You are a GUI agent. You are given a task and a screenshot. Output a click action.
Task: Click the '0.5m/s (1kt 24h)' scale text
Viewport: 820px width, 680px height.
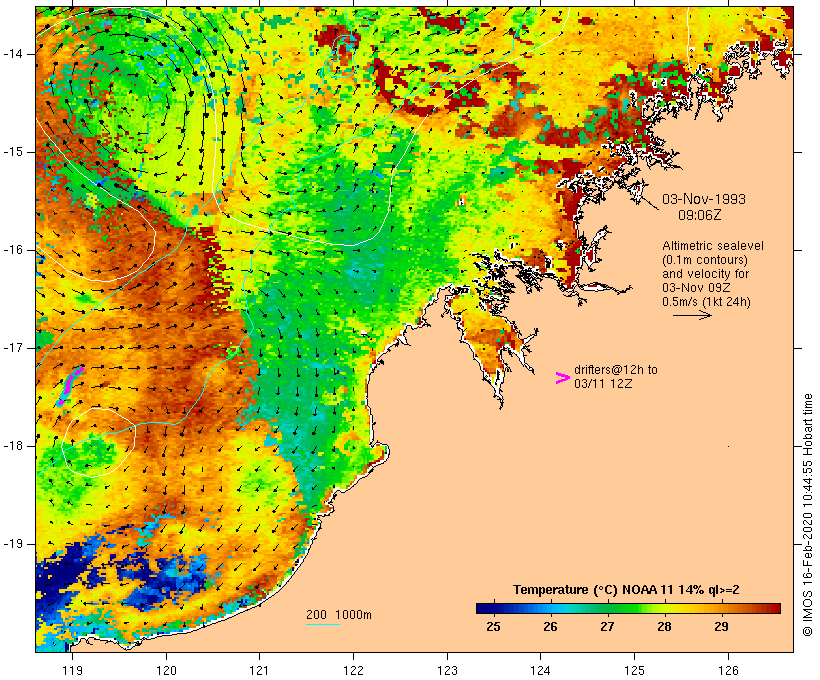[x=706, y=302]
